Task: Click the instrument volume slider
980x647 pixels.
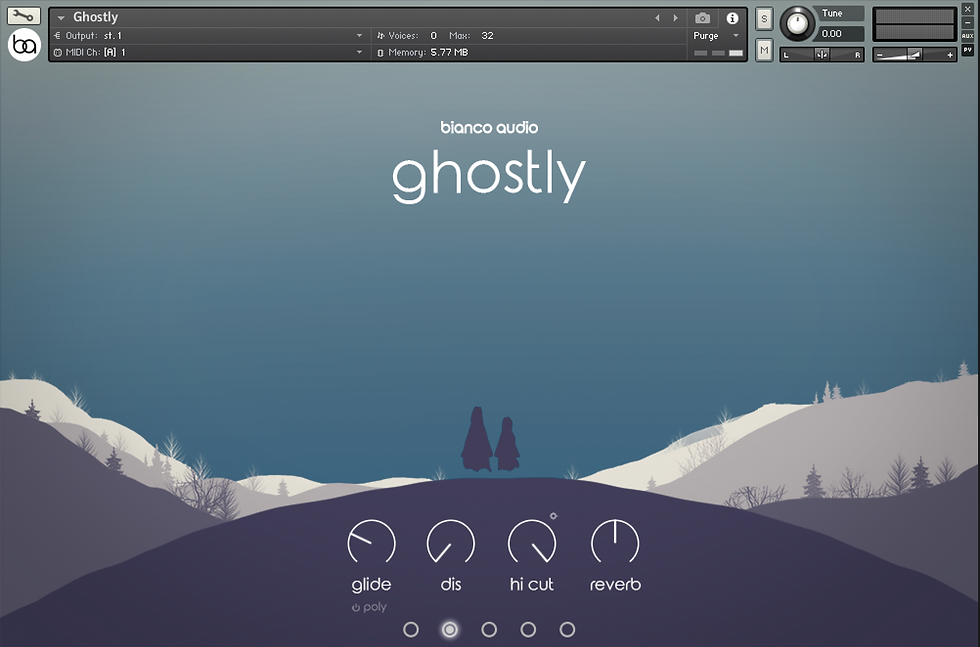Action: tap(914, 55)
